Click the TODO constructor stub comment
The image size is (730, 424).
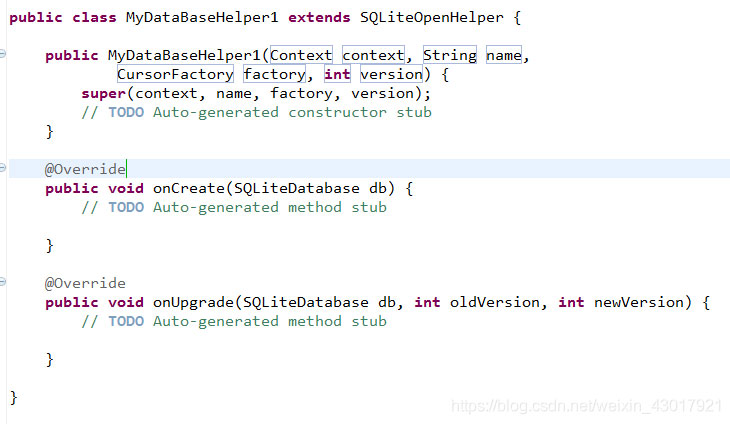[257, 113]
